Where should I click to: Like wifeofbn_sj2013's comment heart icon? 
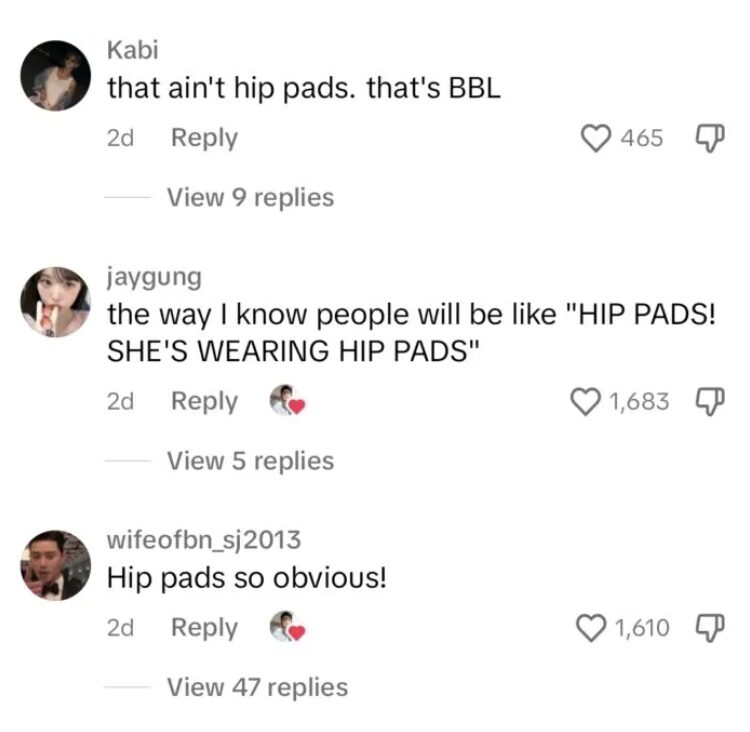[x=591, y=628]
